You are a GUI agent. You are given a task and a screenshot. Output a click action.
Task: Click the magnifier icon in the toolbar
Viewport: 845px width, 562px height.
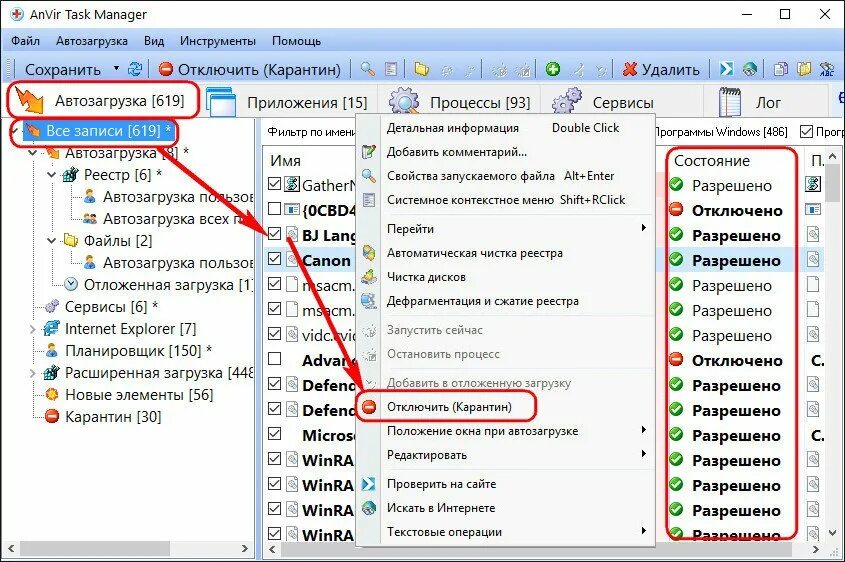[x=368, y=69]
